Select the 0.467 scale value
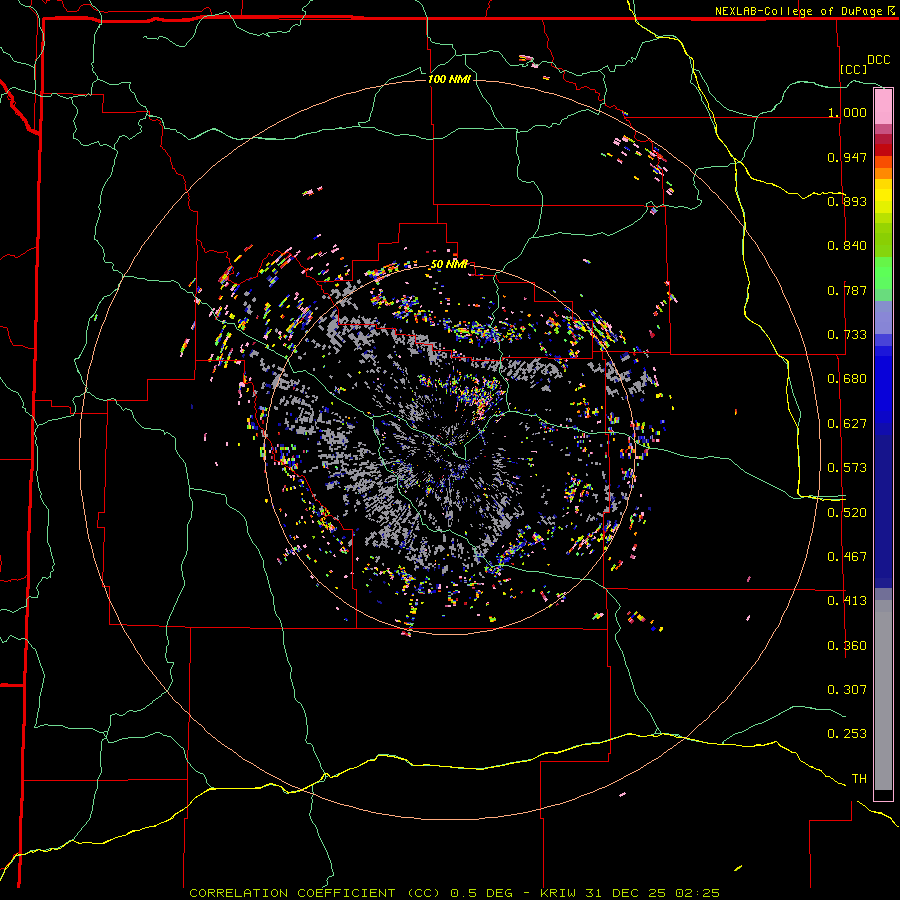This screenshot has height=900, width=900. click(x=847, y=557)
